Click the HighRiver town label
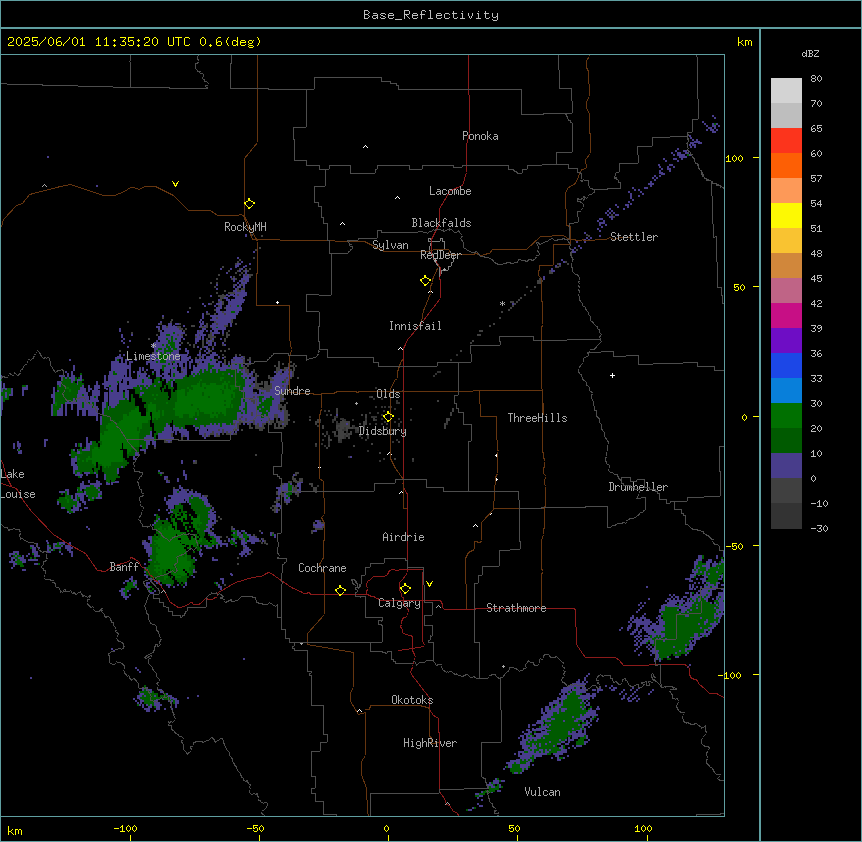Image resolution: width=862 pixels, height=842 pixels. [x=430, y=743]
